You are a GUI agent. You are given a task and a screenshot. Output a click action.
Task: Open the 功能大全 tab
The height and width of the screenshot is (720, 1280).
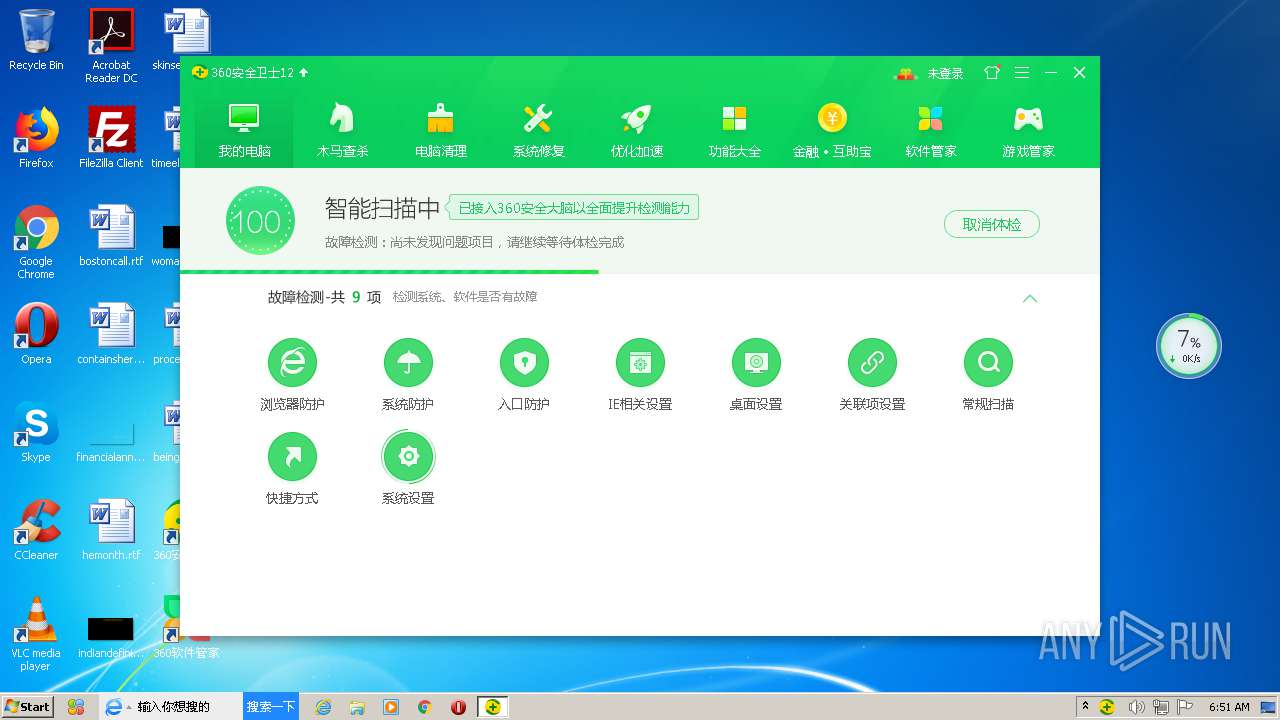(734, 130)
